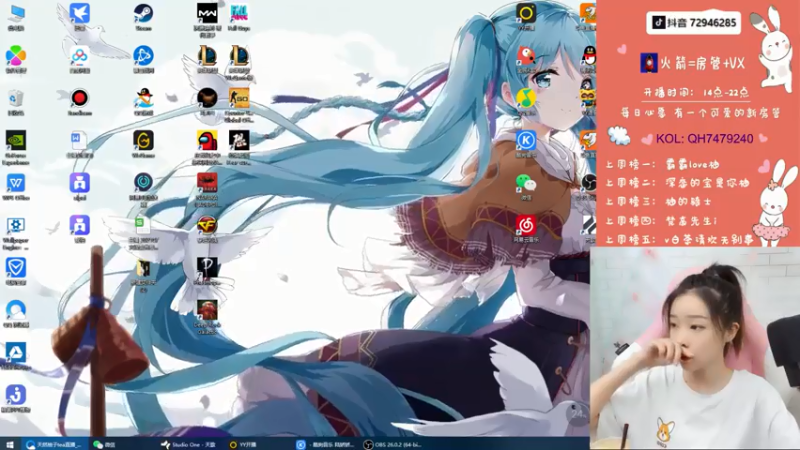Screen dimensions: 800x450
Task: Launch the WeGame shortcut
Action: (143, 144)
